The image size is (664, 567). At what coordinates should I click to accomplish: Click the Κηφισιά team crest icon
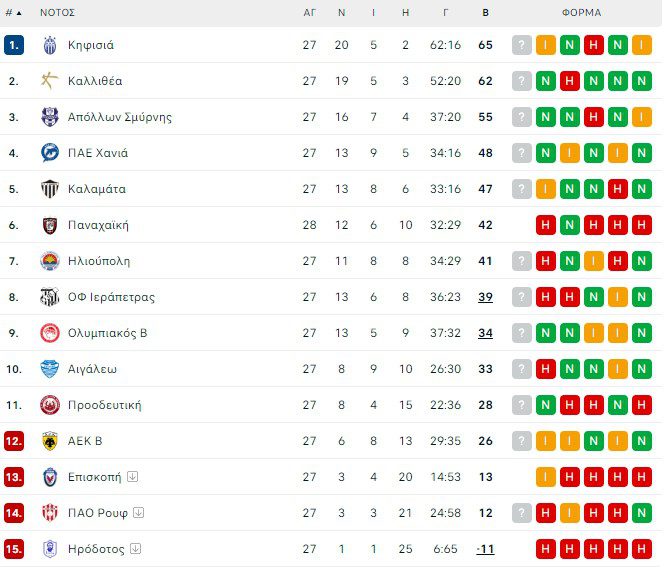click(50, 45)
